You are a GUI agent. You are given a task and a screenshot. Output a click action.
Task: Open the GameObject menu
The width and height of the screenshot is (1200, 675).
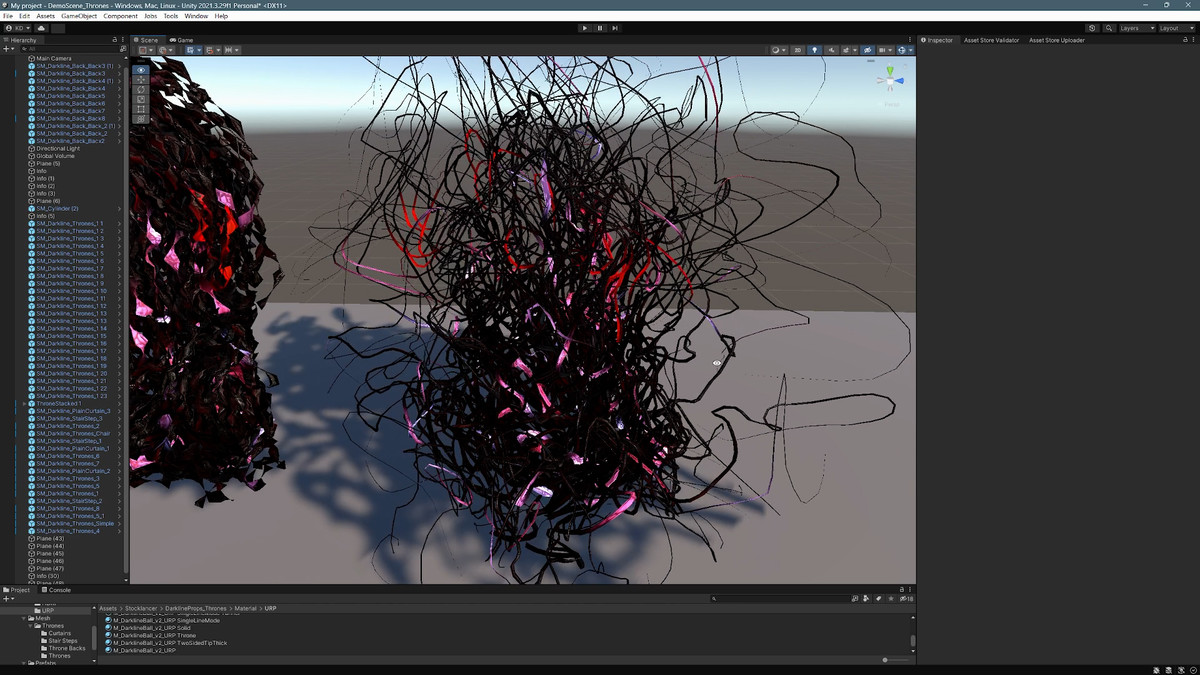coord(78,16)
